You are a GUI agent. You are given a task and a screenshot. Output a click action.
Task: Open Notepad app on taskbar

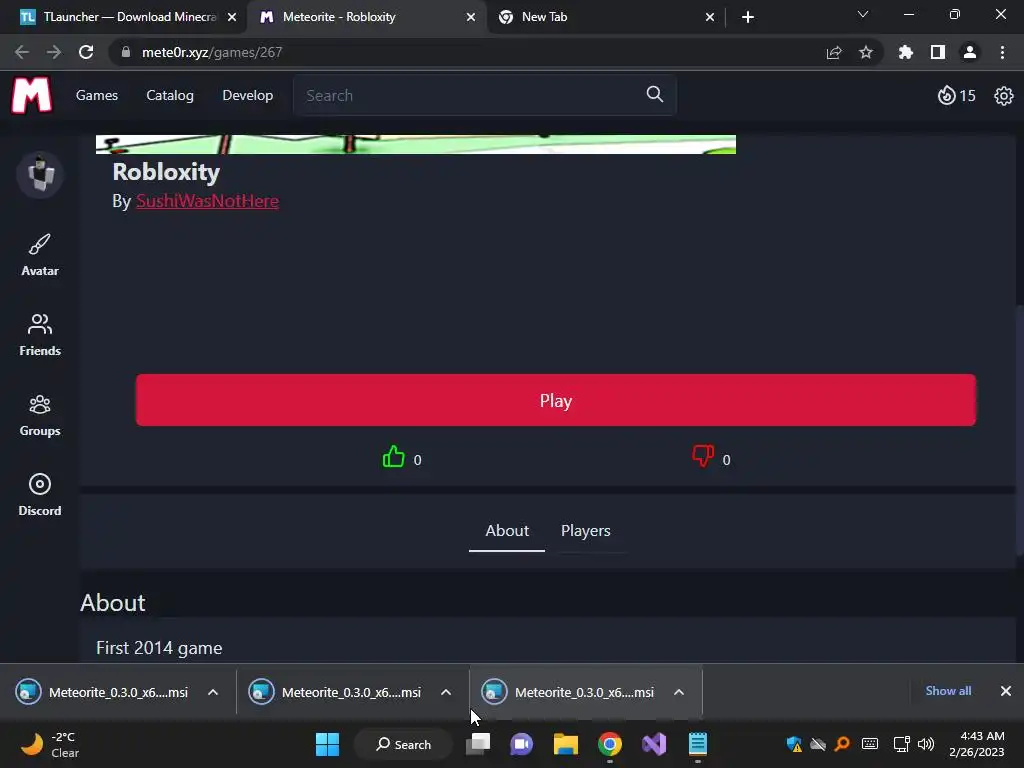pyautogui.click(x=697, y=744)
